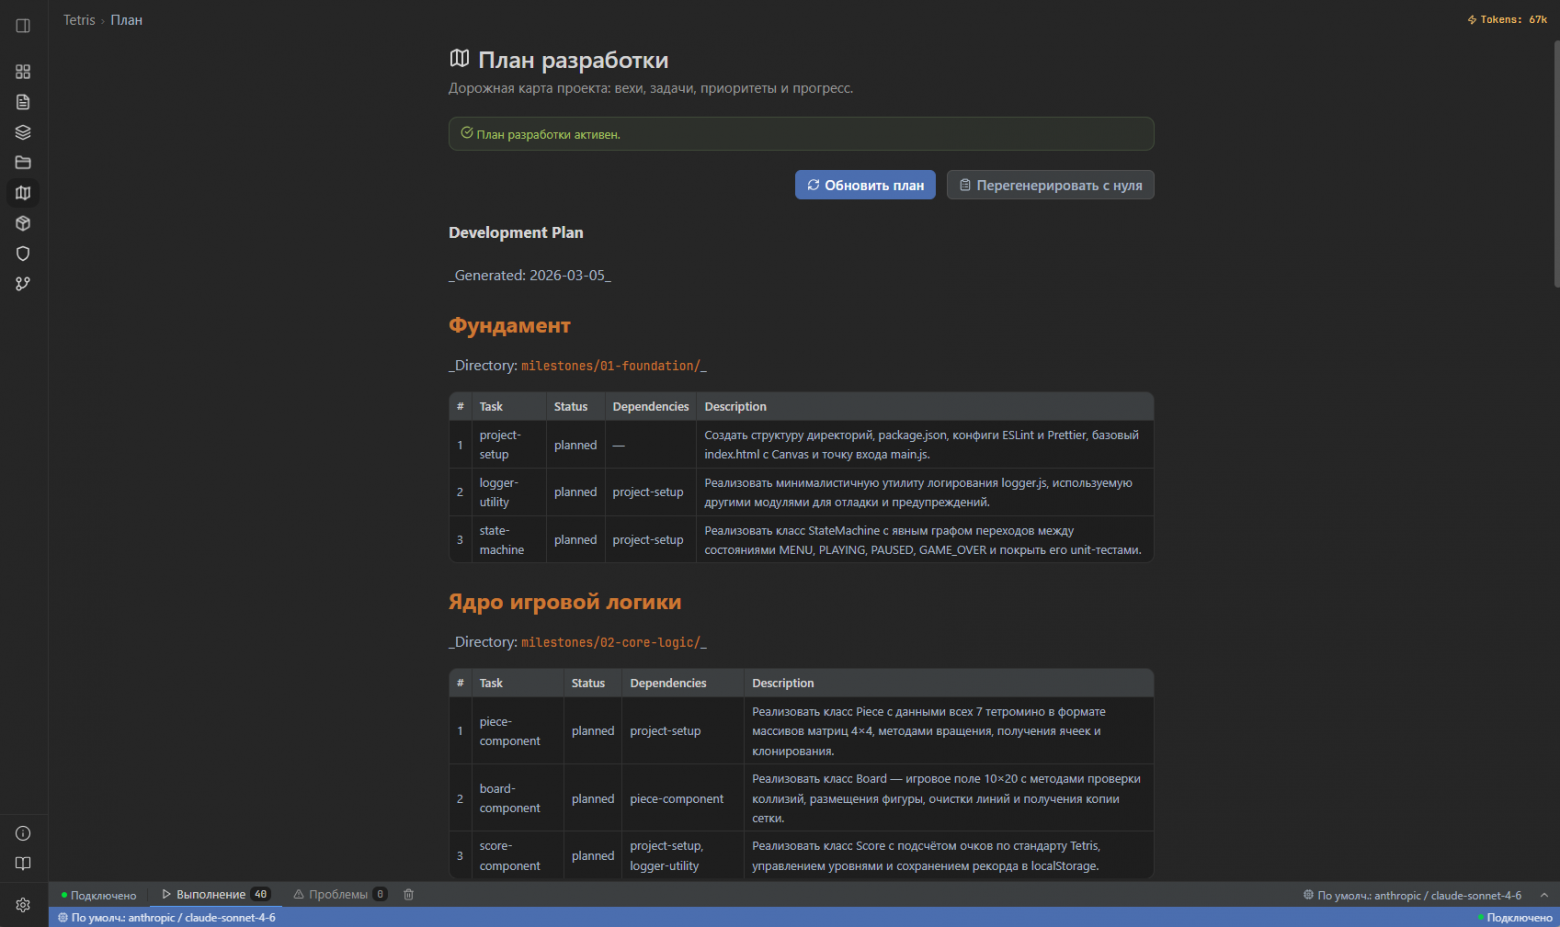Image resolution: width=1560 pixels, height=927 pixels.
Task: Click the План breadcrumb item
Action: coord(126,20)
